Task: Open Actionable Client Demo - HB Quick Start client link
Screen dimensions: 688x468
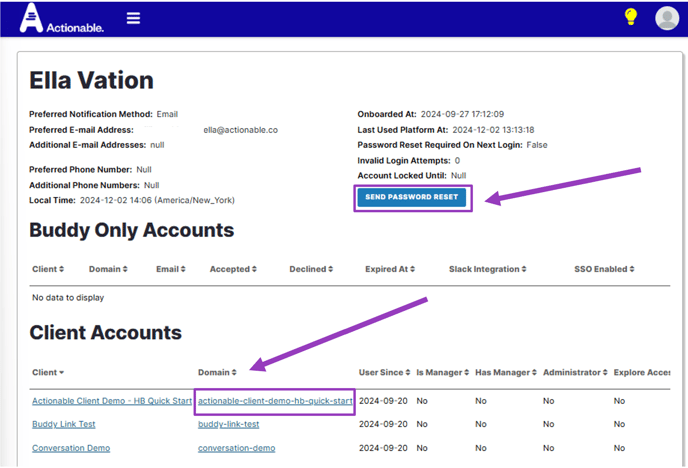Action: 112,401
